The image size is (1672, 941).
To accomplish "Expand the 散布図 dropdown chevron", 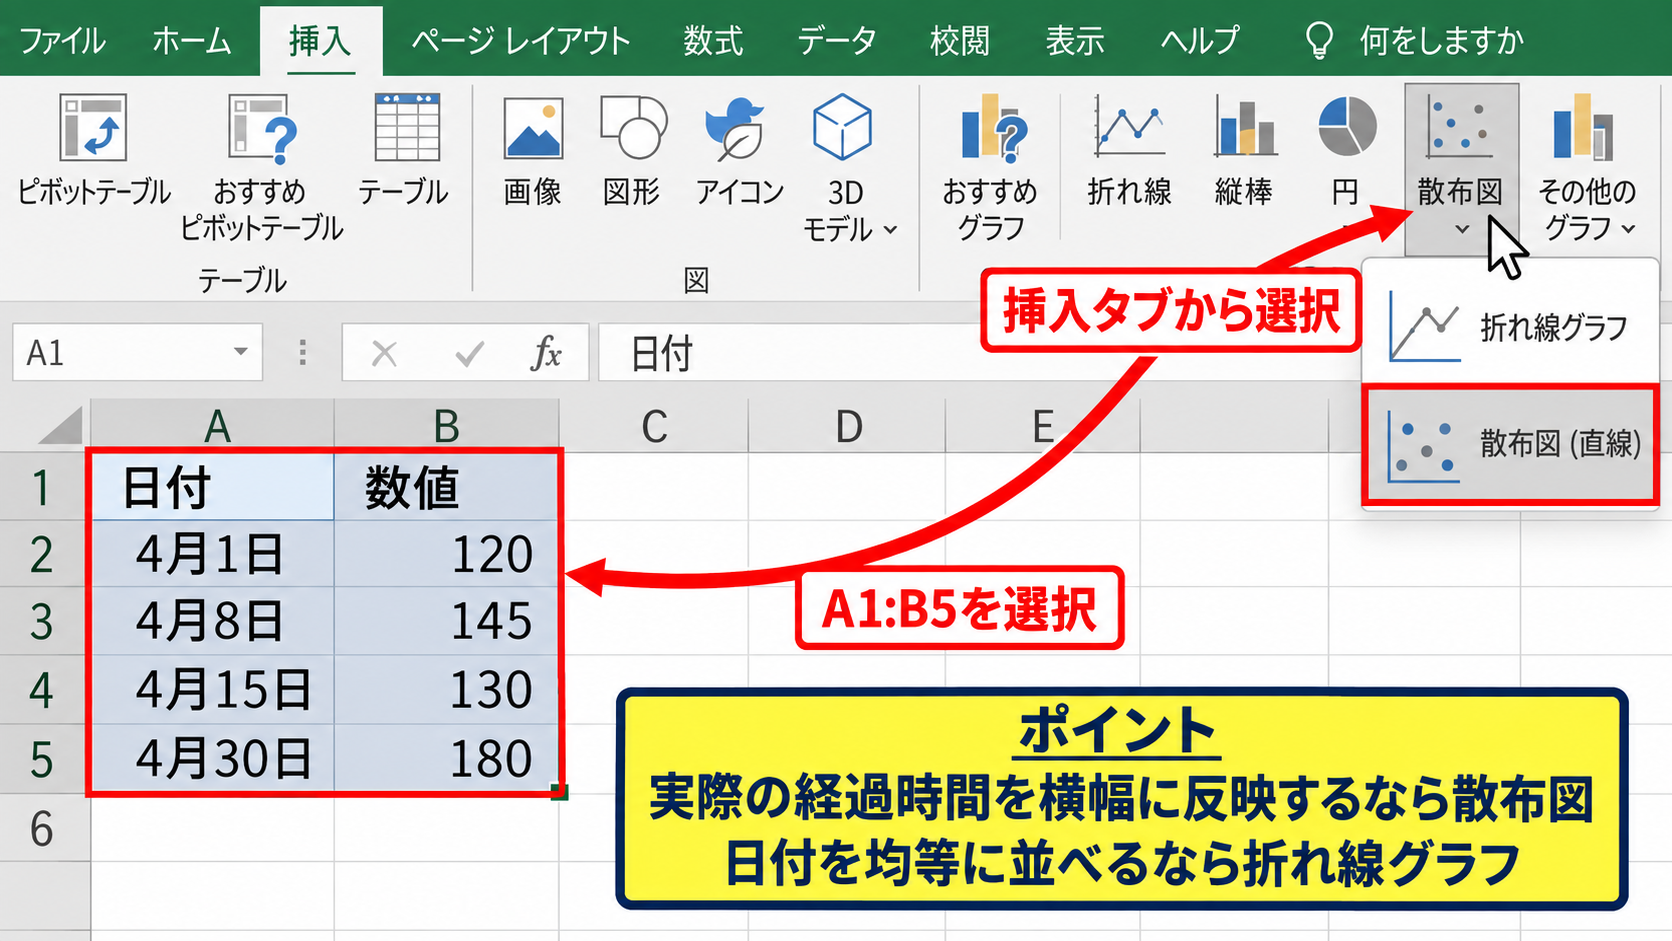I will point(1462,230).
